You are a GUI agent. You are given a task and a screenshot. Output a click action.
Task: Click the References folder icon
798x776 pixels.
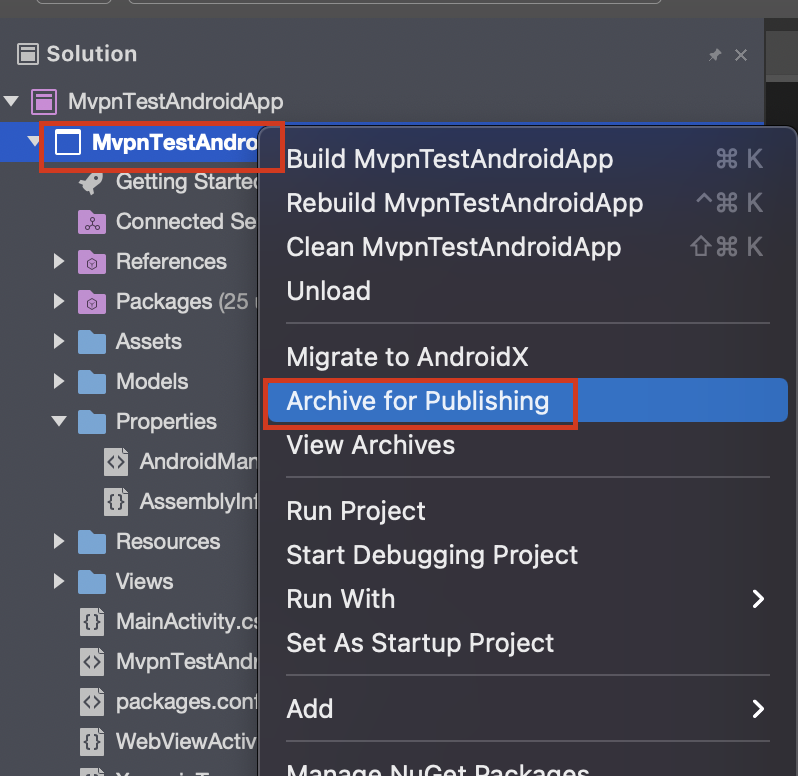(92, 262)
